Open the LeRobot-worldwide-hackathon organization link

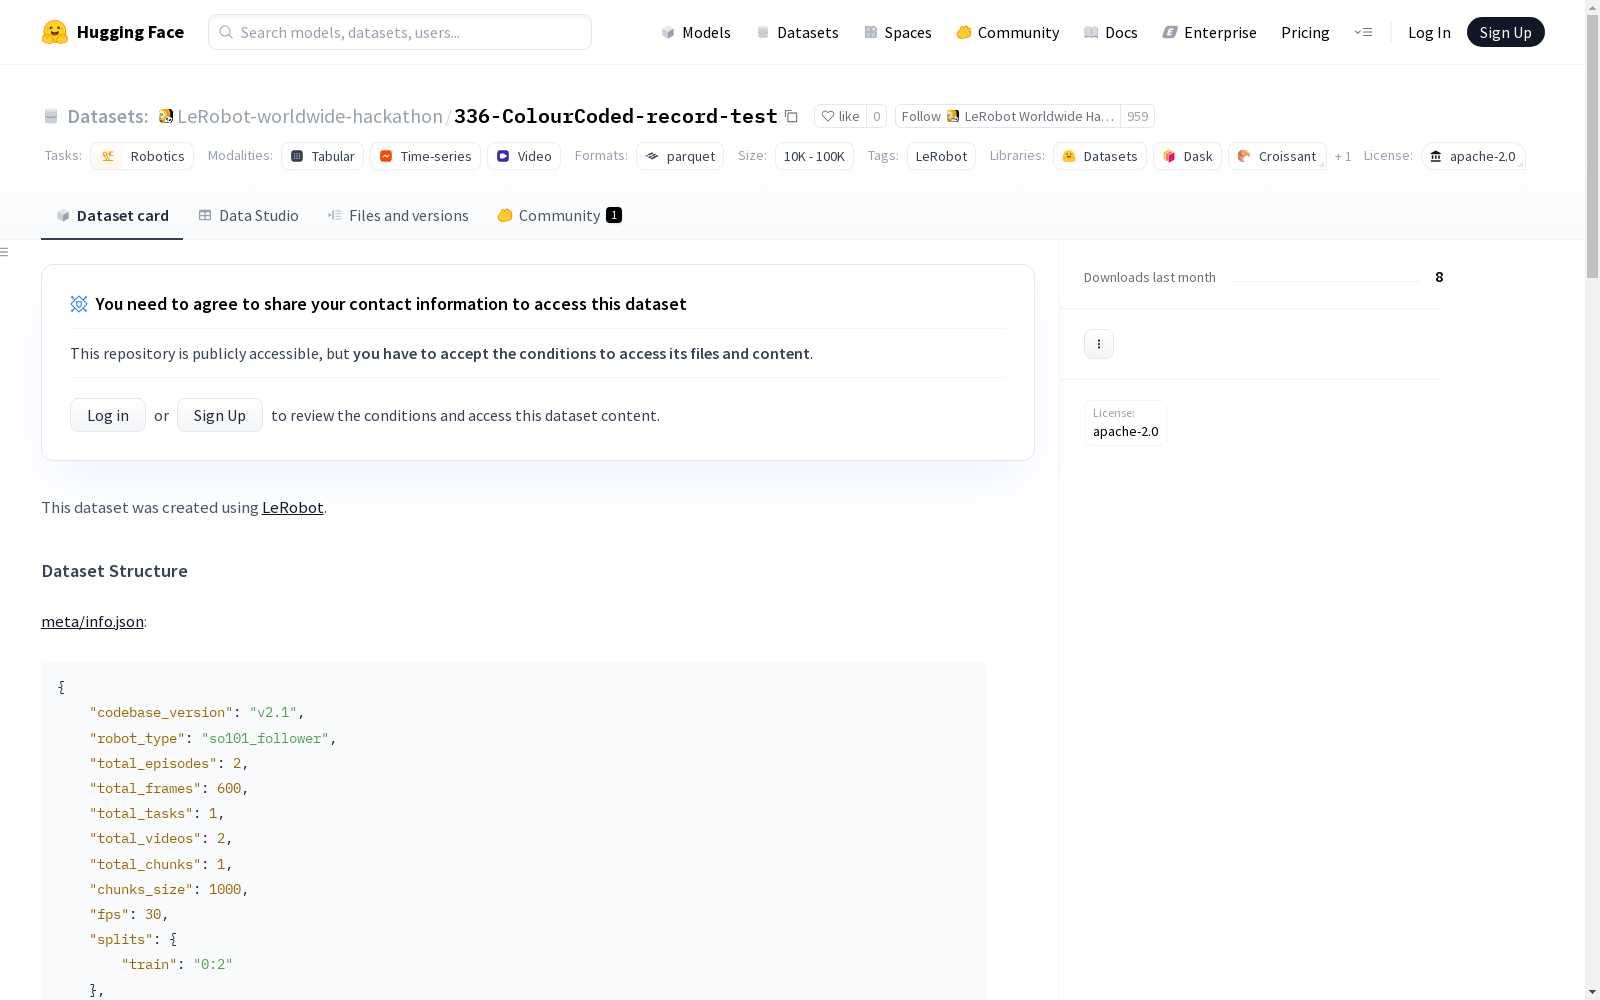point(309,116)
